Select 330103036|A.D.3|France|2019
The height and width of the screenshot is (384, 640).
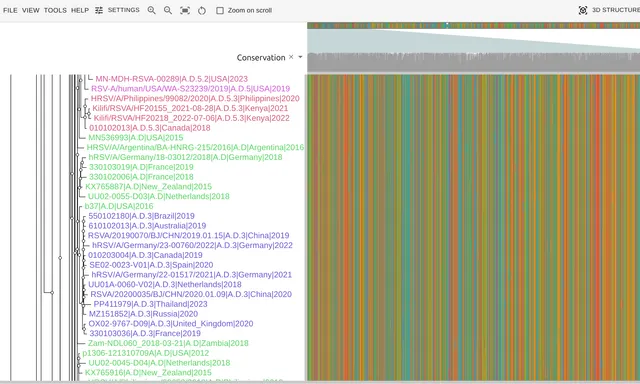[x=145, y=333]
